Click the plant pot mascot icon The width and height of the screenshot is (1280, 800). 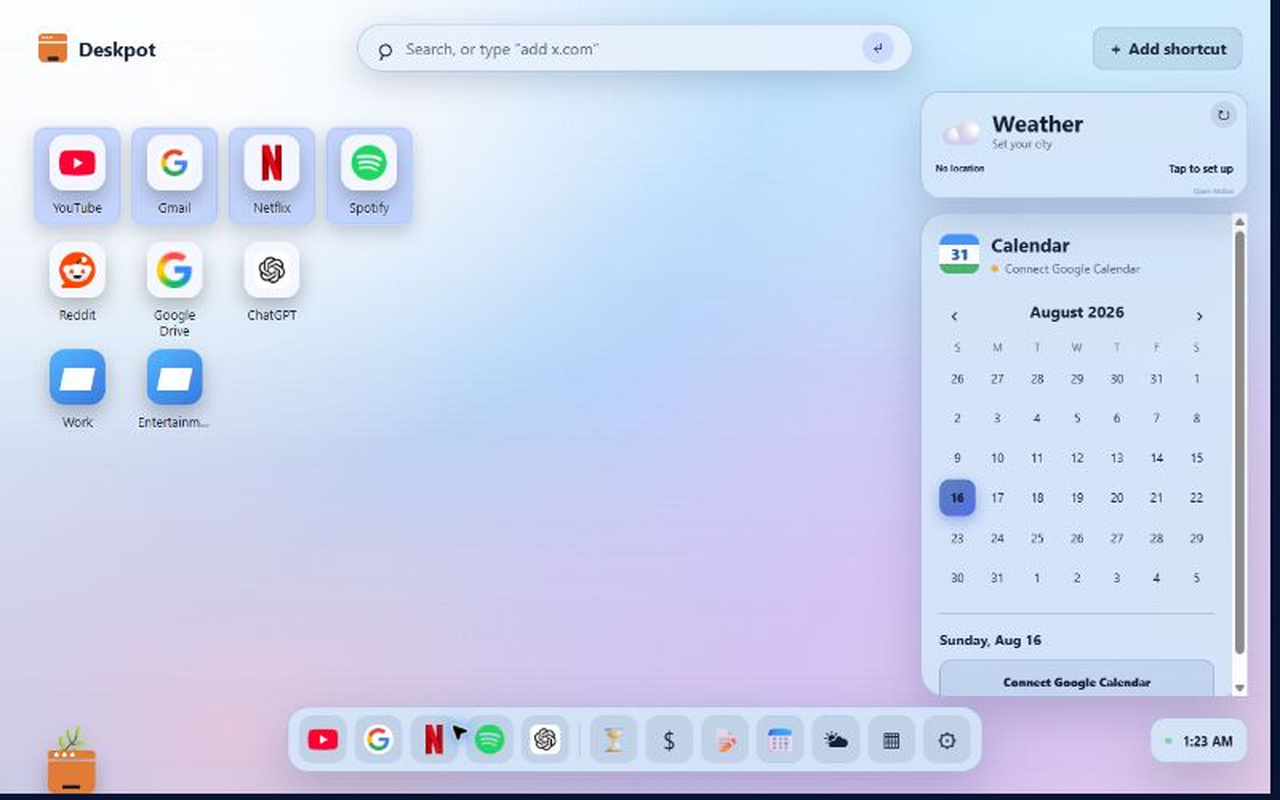coord(72,761)
